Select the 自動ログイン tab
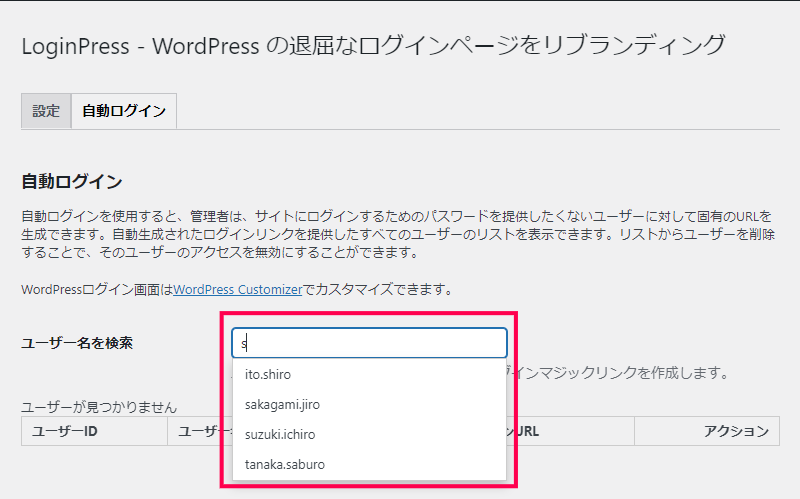The image size is (800, 499). click(x=124, y=111)
